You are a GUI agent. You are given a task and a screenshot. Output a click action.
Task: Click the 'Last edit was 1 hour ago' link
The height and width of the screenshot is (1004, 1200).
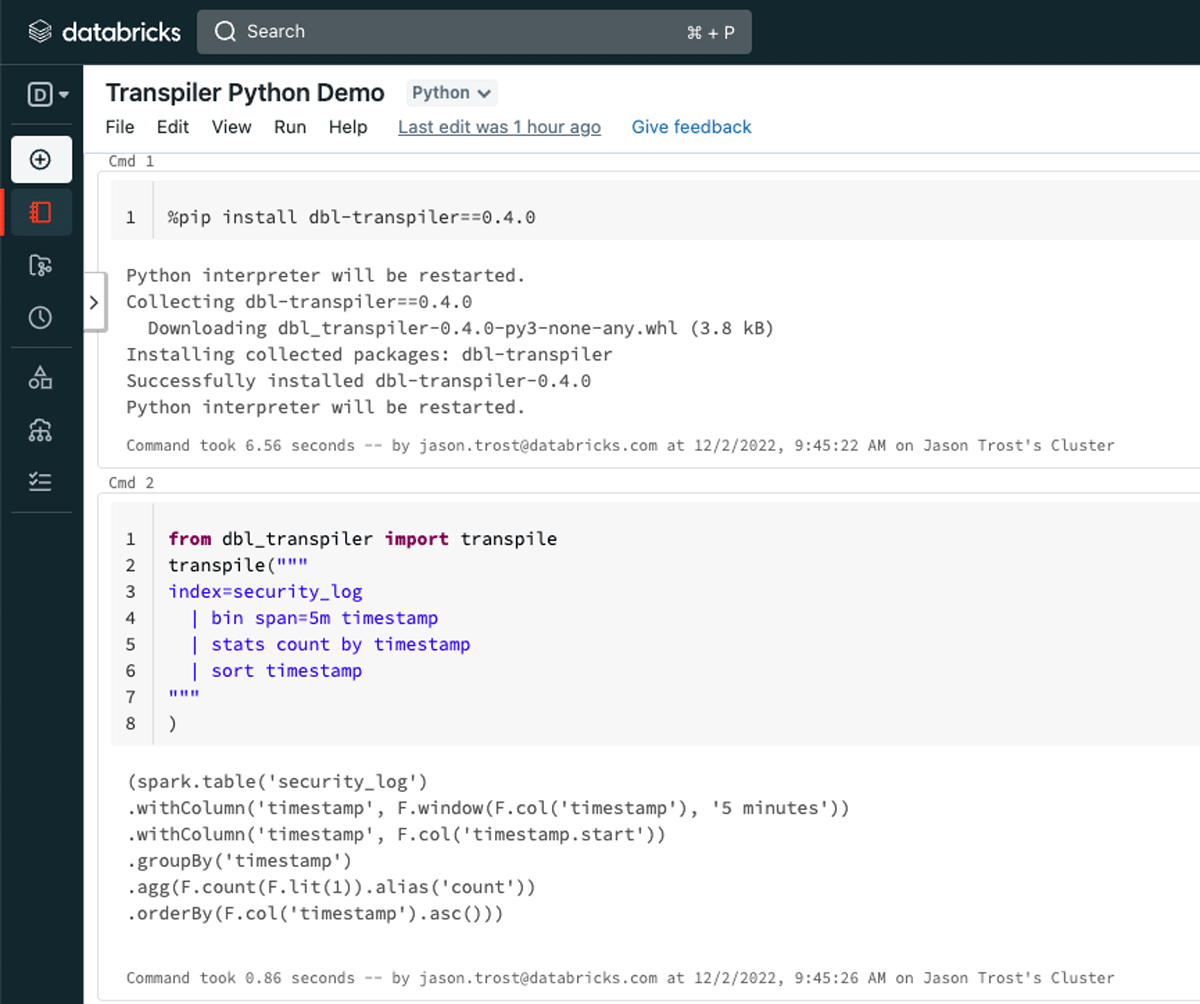[499, 127]
